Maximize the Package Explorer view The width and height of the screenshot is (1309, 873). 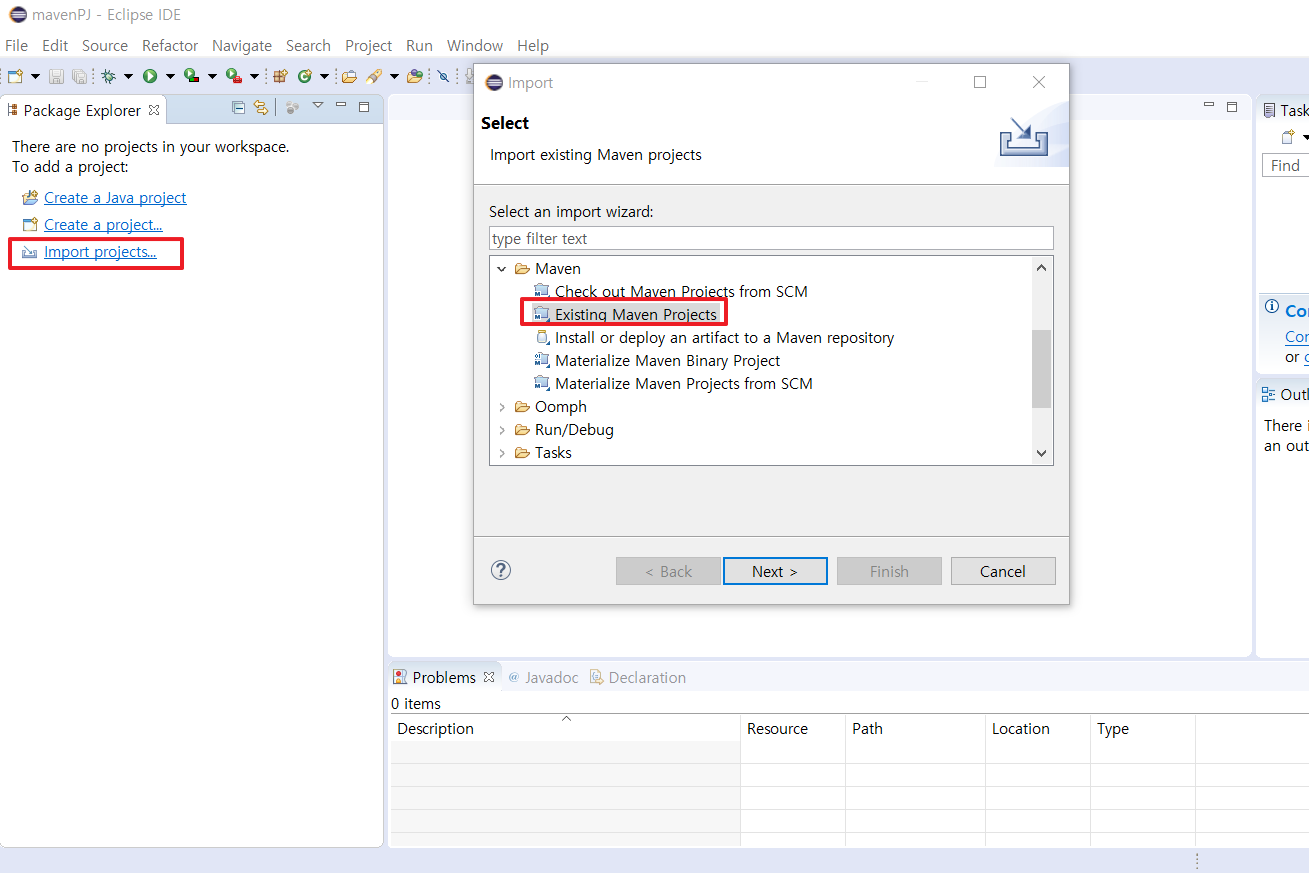(364, 107)
